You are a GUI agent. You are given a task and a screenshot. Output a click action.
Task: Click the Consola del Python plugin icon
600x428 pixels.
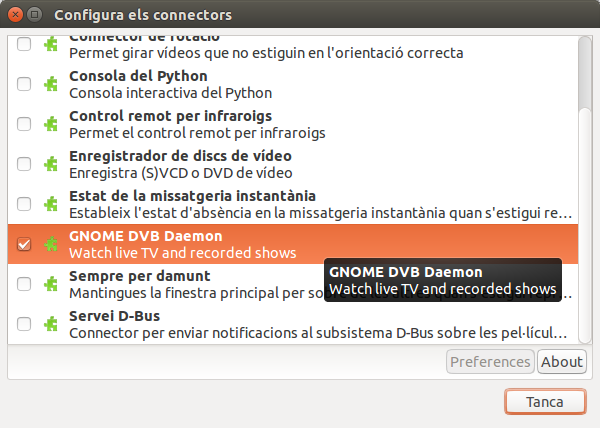click(x=50, y=84)
